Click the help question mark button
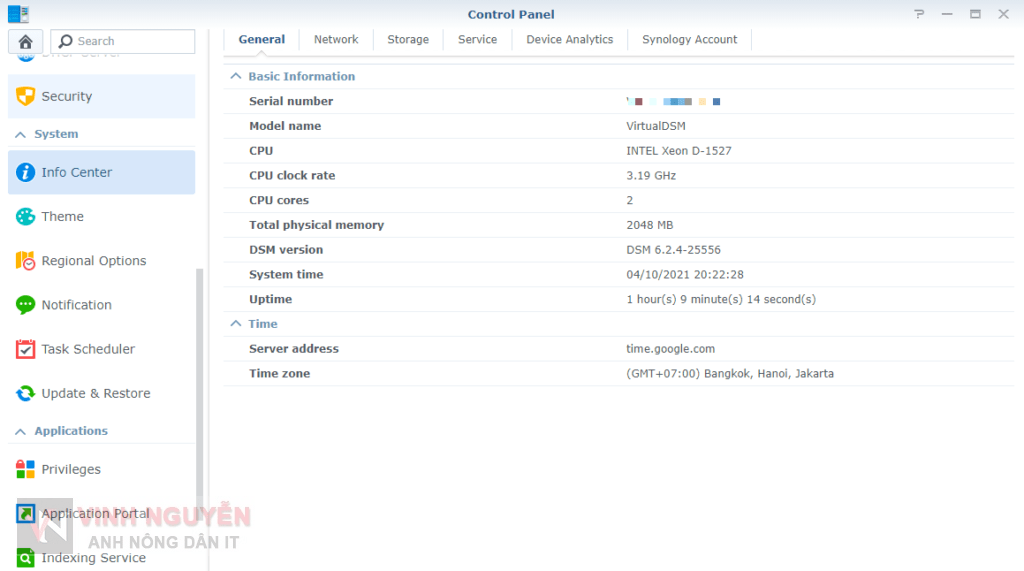 [919, 14]
